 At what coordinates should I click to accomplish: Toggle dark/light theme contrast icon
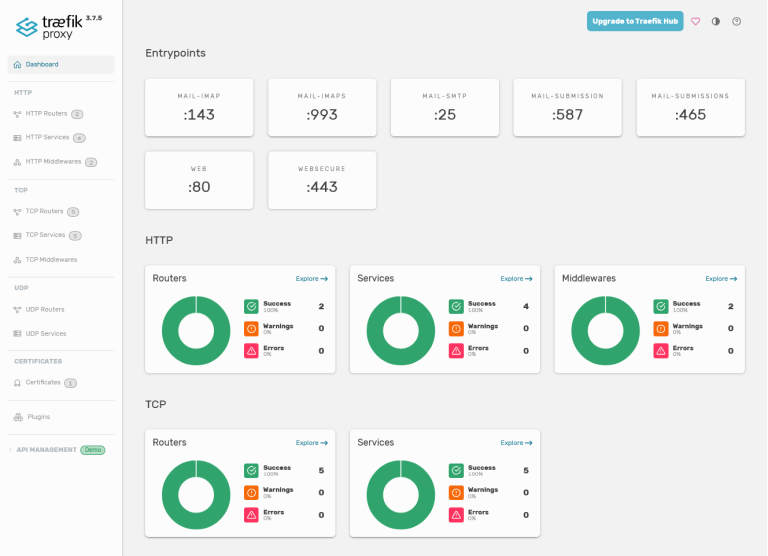716,21
